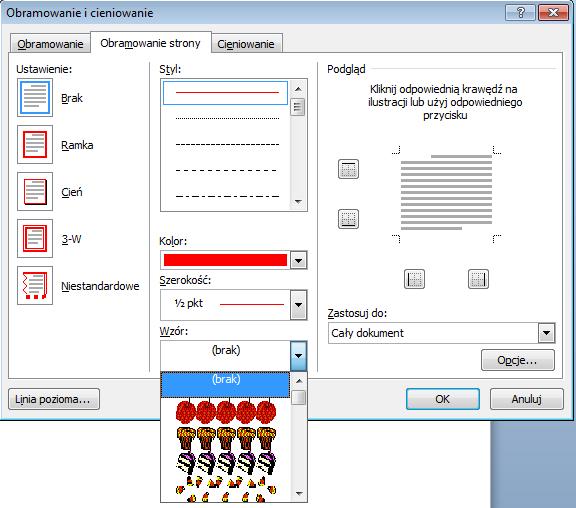Open the Zastosuj do dropdown arrow
Screen dimensions: 576x508
pyautogui.click(x=547, y=333)
